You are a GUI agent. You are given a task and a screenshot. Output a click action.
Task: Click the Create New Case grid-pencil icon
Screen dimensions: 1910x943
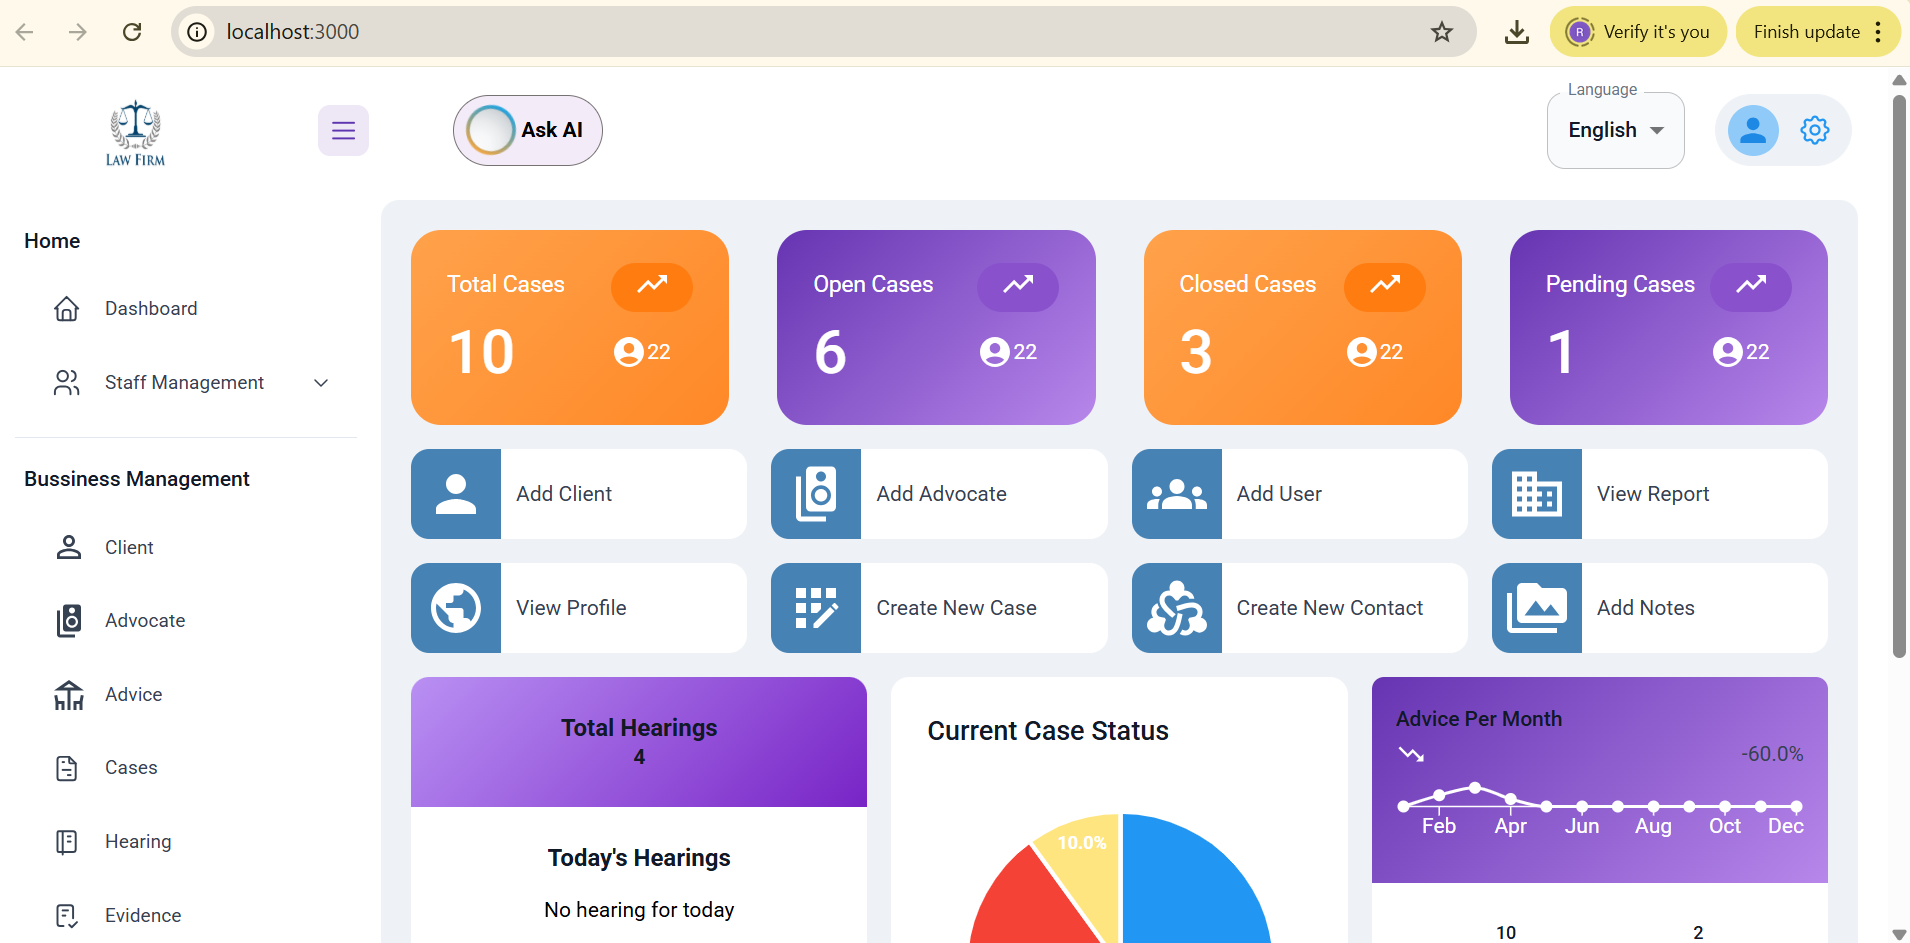tap(816, 608)
